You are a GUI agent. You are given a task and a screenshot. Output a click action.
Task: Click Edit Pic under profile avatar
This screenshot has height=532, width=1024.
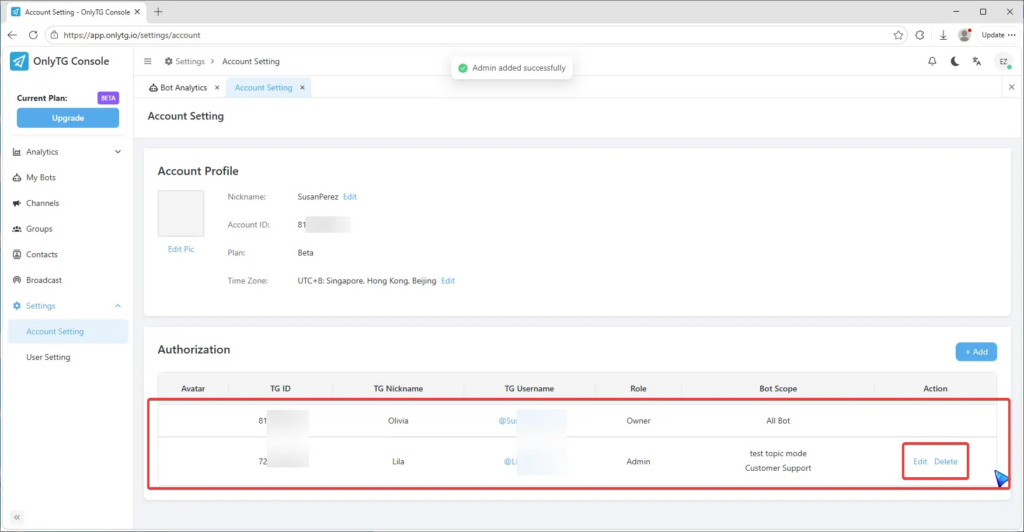[181, 249]
